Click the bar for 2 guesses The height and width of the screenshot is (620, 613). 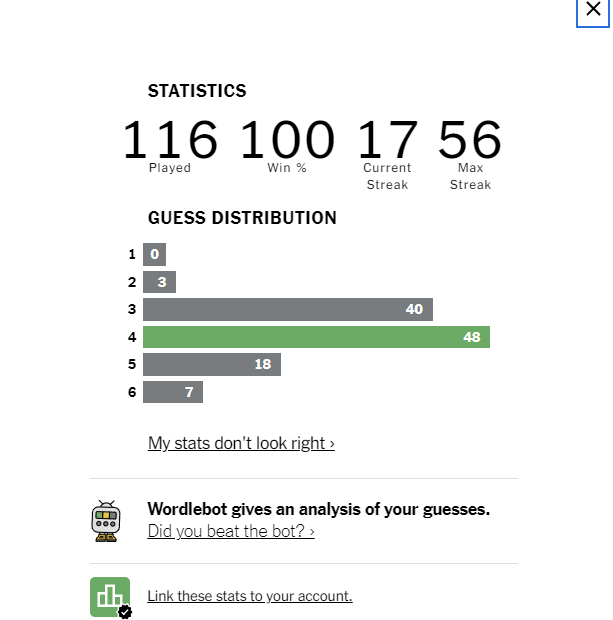(x=159, y=282)
